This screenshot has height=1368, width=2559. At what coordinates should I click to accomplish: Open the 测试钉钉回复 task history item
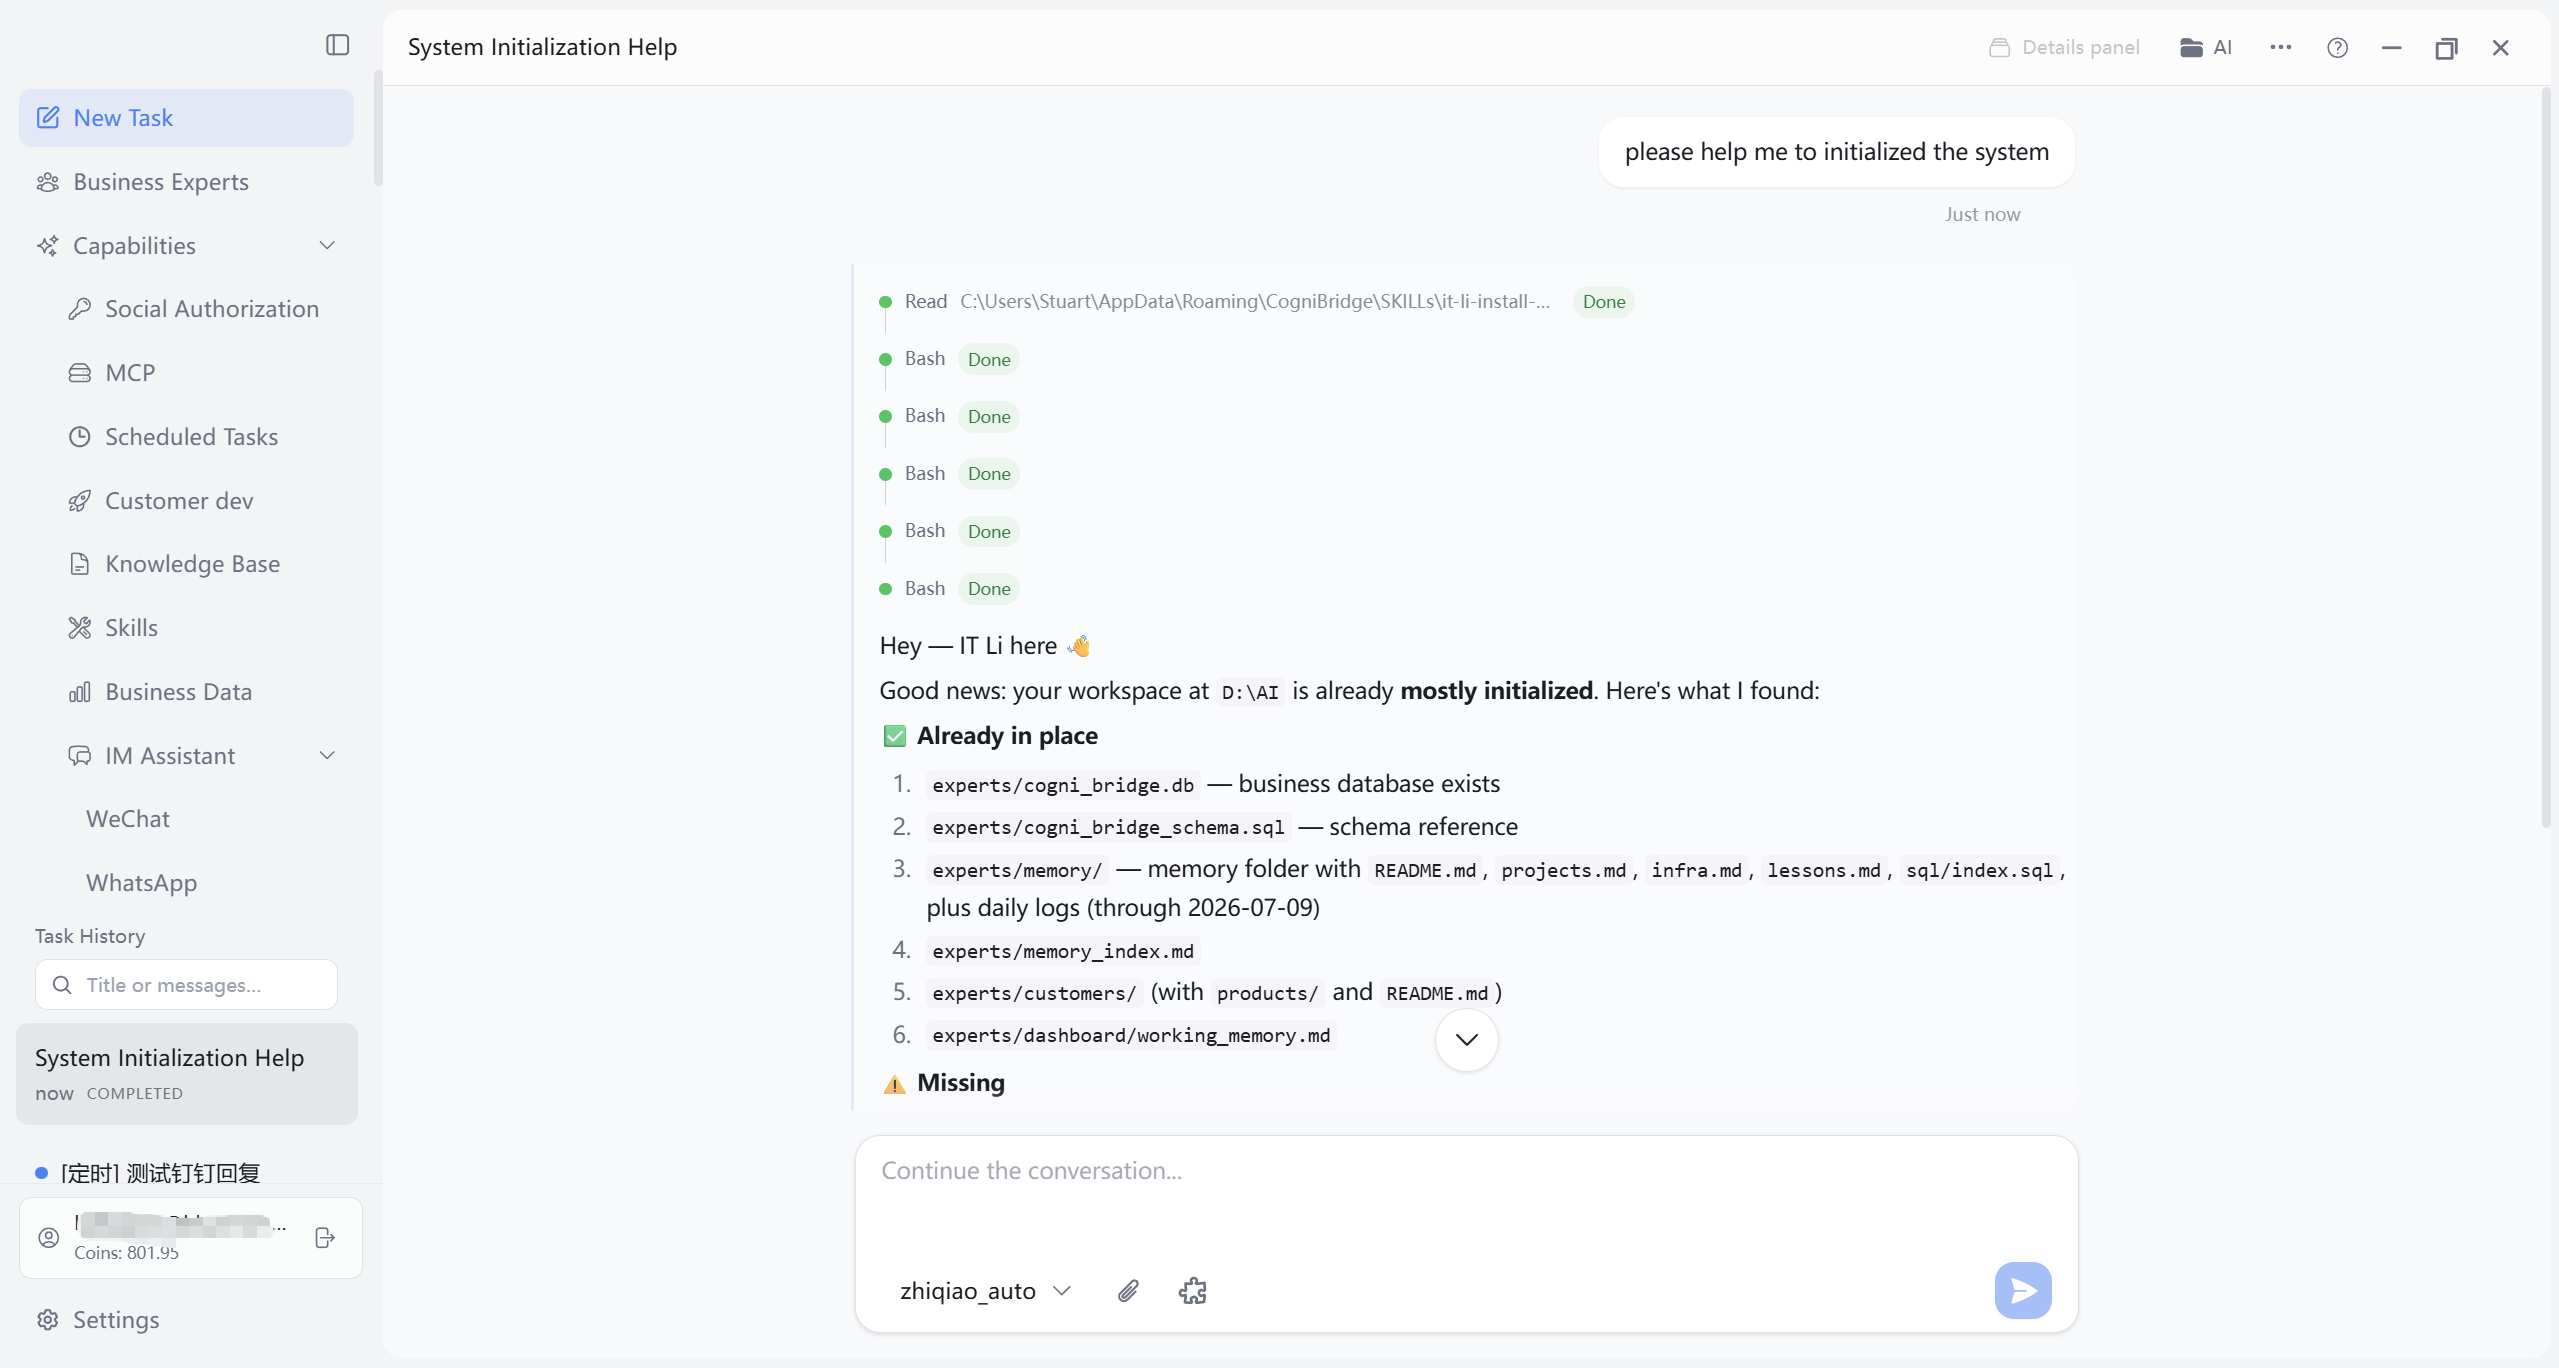[x=160, y=1173]
